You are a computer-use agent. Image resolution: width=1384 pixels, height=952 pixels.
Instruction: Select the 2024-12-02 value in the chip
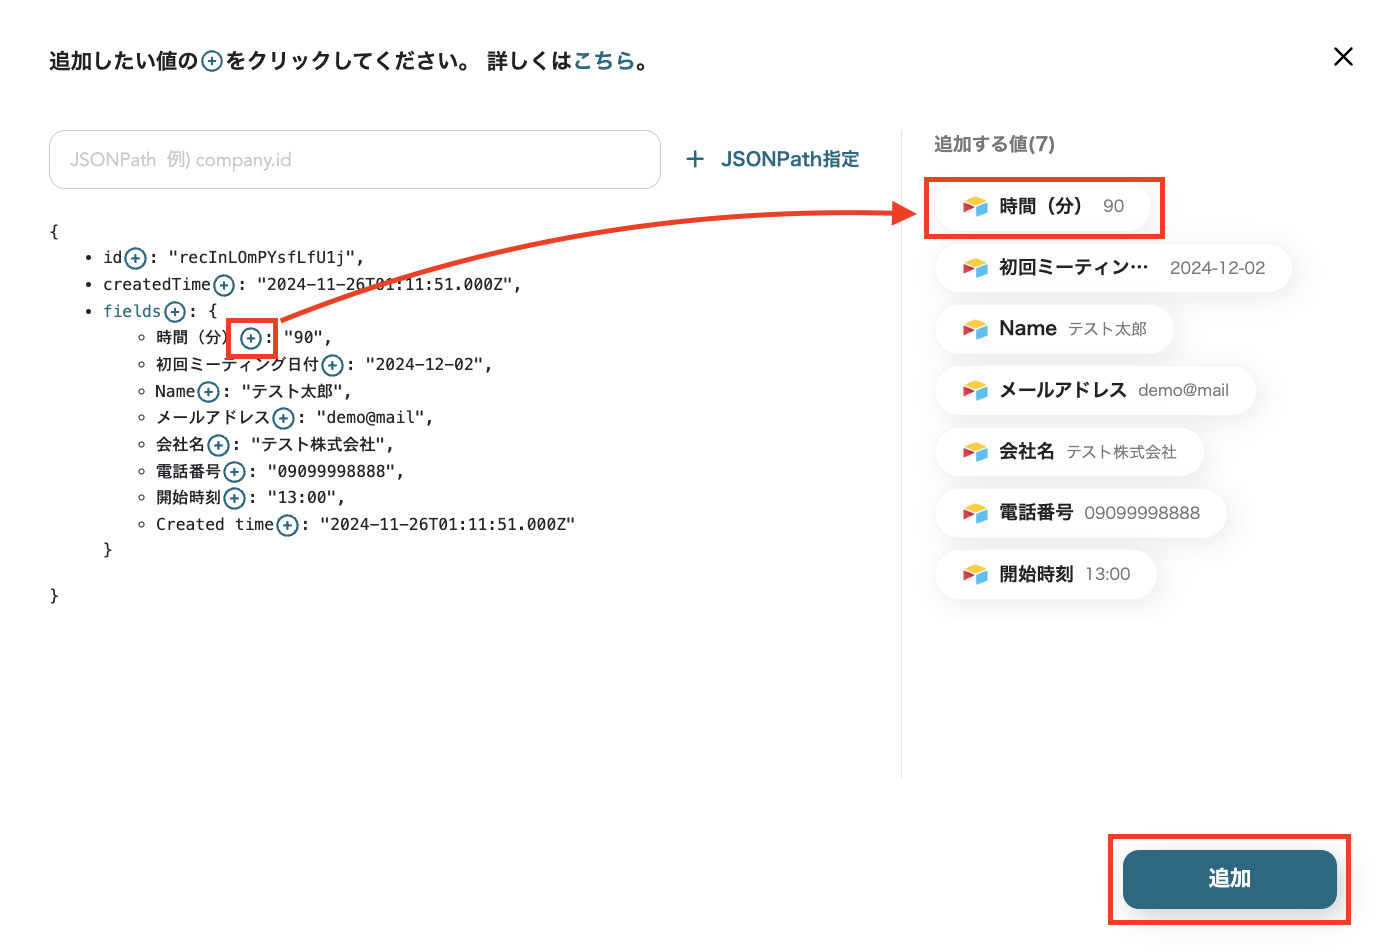coord(1217,268)
